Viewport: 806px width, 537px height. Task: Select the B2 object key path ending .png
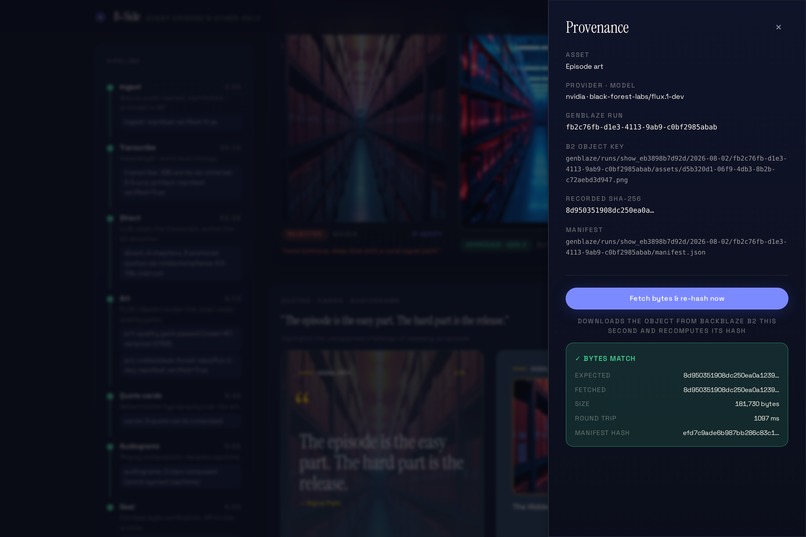pos(676,169)
